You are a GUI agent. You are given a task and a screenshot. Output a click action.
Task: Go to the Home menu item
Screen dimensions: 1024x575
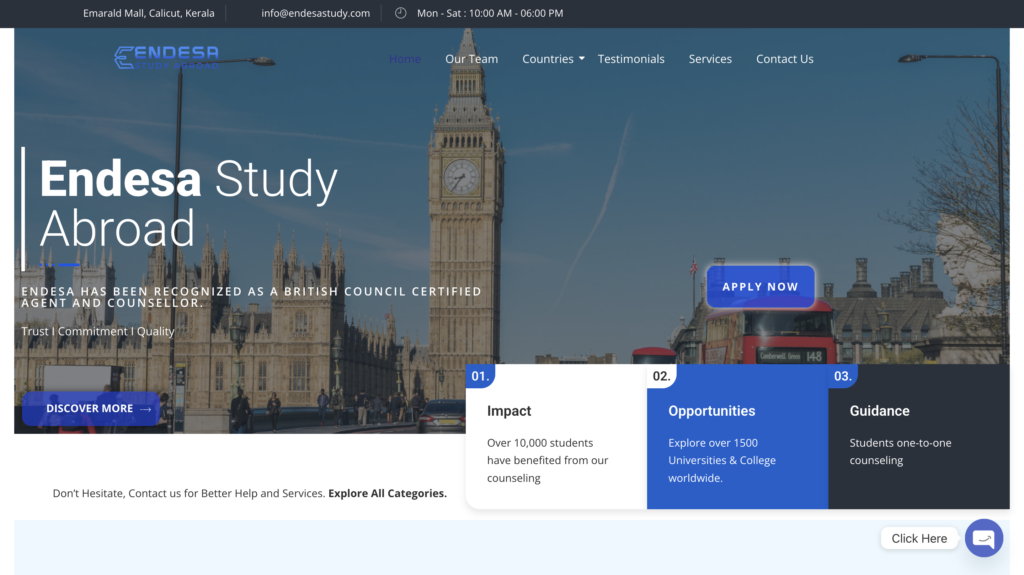(x=405, y=59)
